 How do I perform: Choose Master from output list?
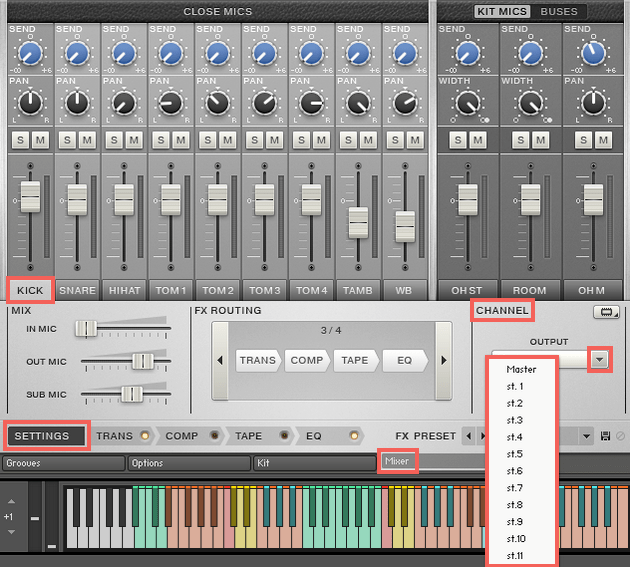pyautogui.click(x=521, y=369)
